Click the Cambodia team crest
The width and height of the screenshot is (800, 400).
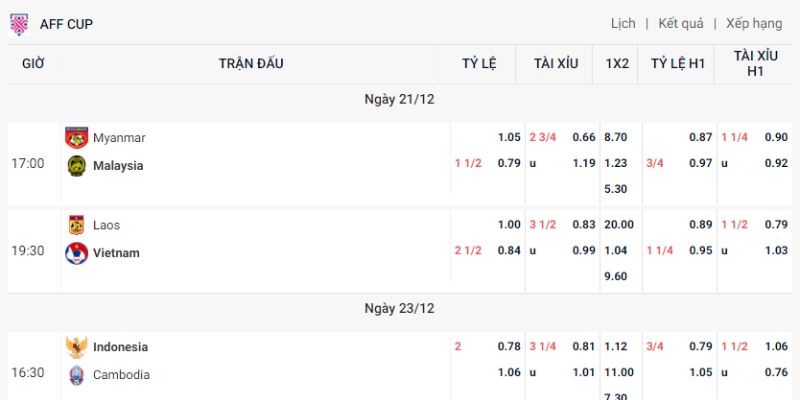pos(77,375)
